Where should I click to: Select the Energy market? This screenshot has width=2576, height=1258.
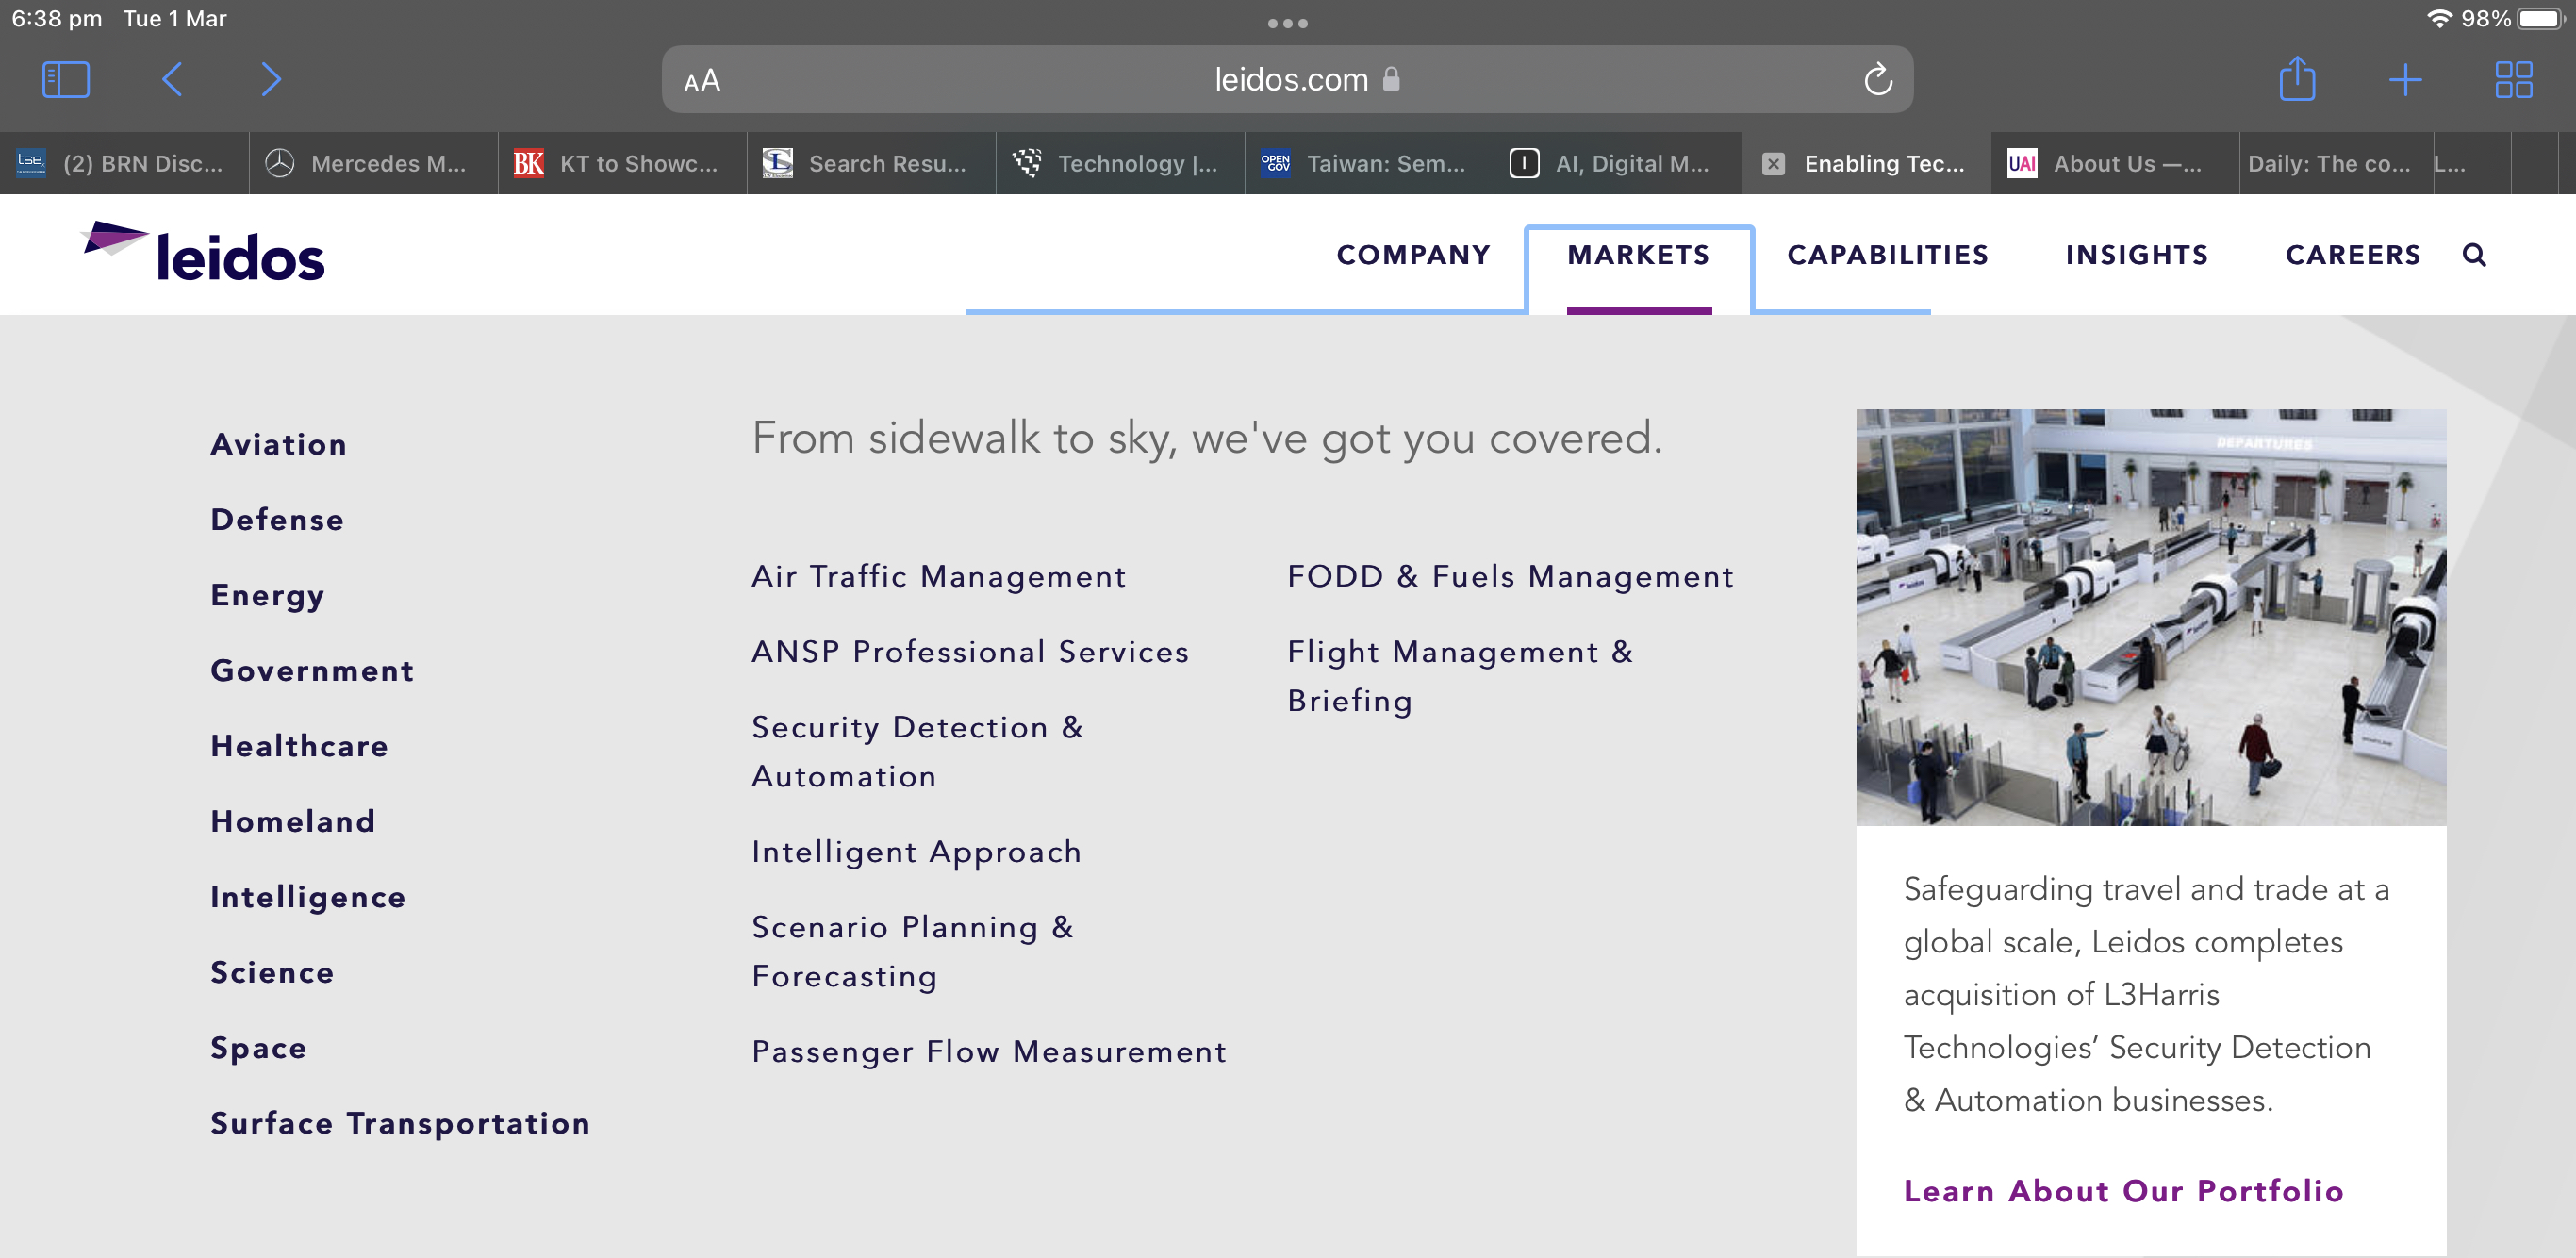pyautogui.click(x=267, y=596)
